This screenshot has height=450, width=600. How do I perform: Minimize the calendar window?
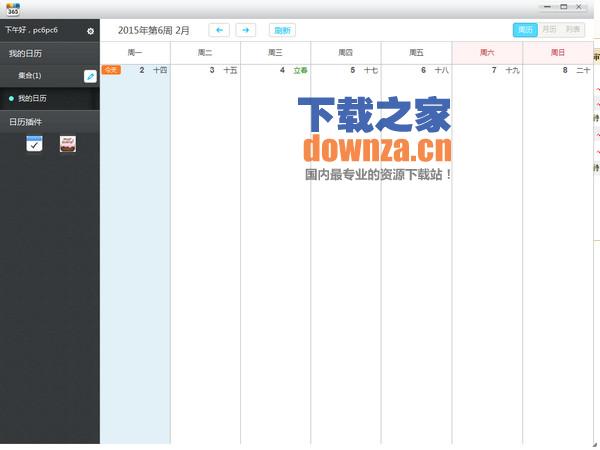click(548, 7)
